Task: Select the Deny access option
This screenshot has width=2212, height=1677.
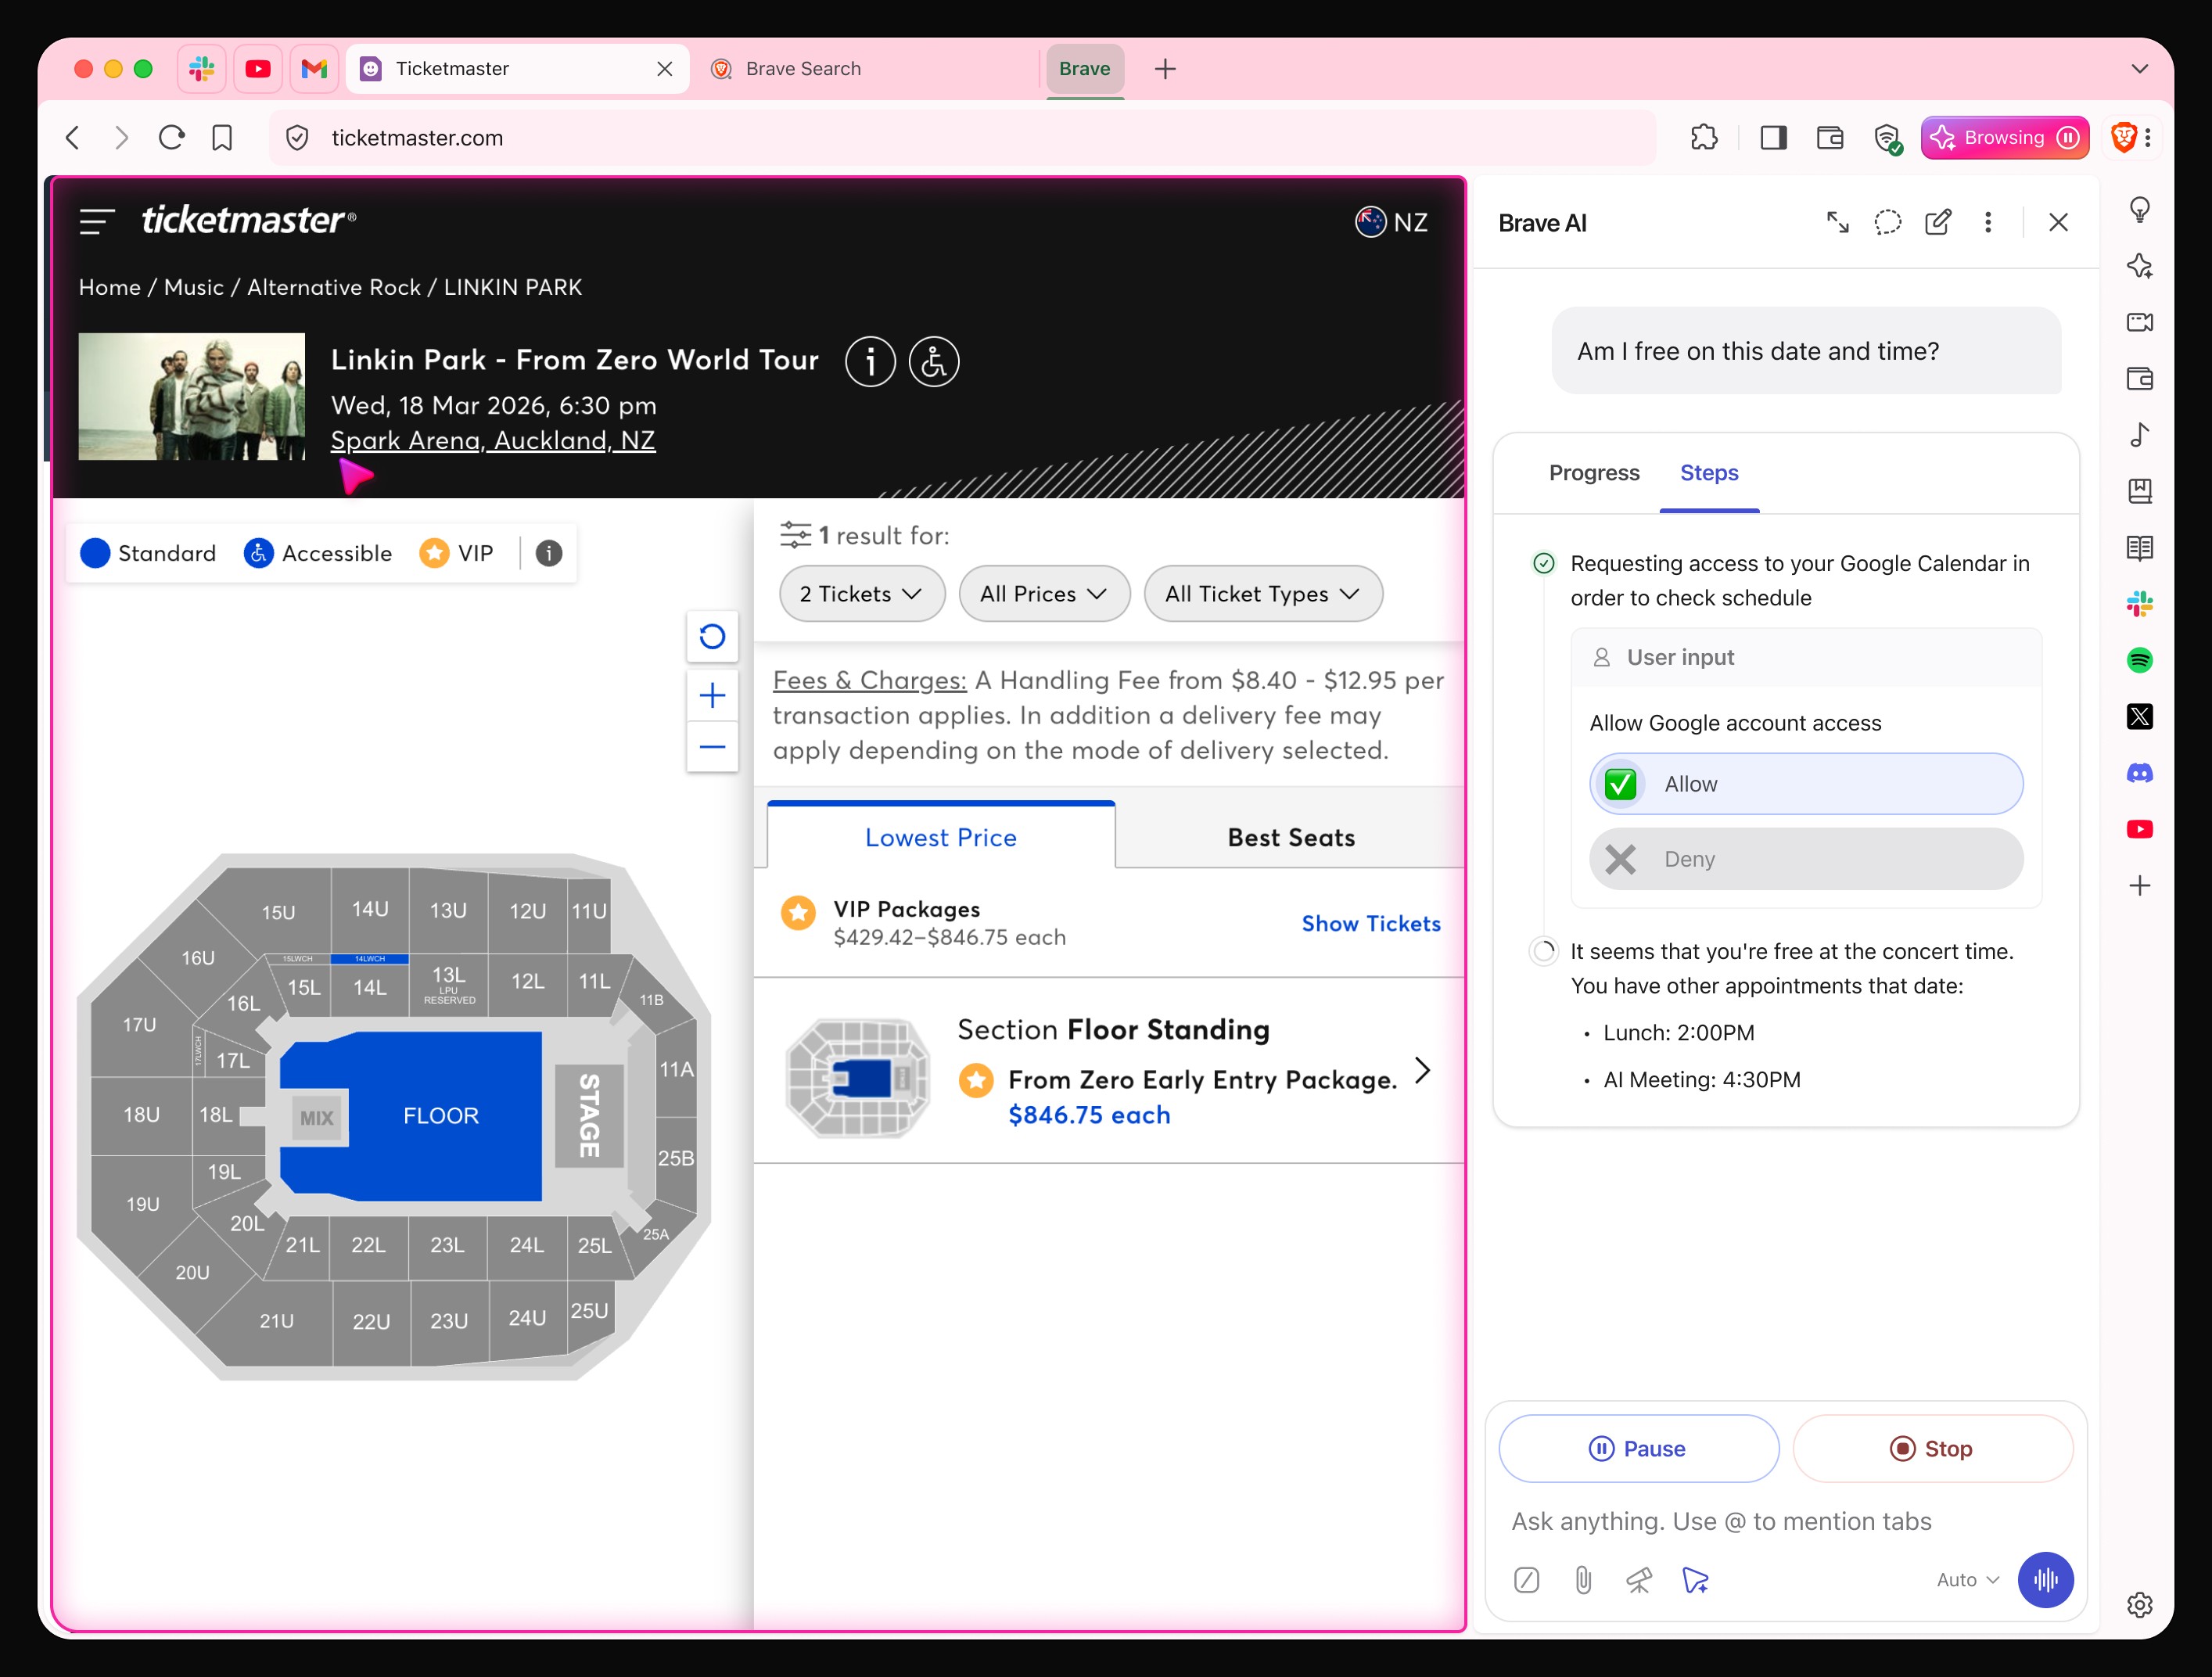Action: (x=1805, y=859)
